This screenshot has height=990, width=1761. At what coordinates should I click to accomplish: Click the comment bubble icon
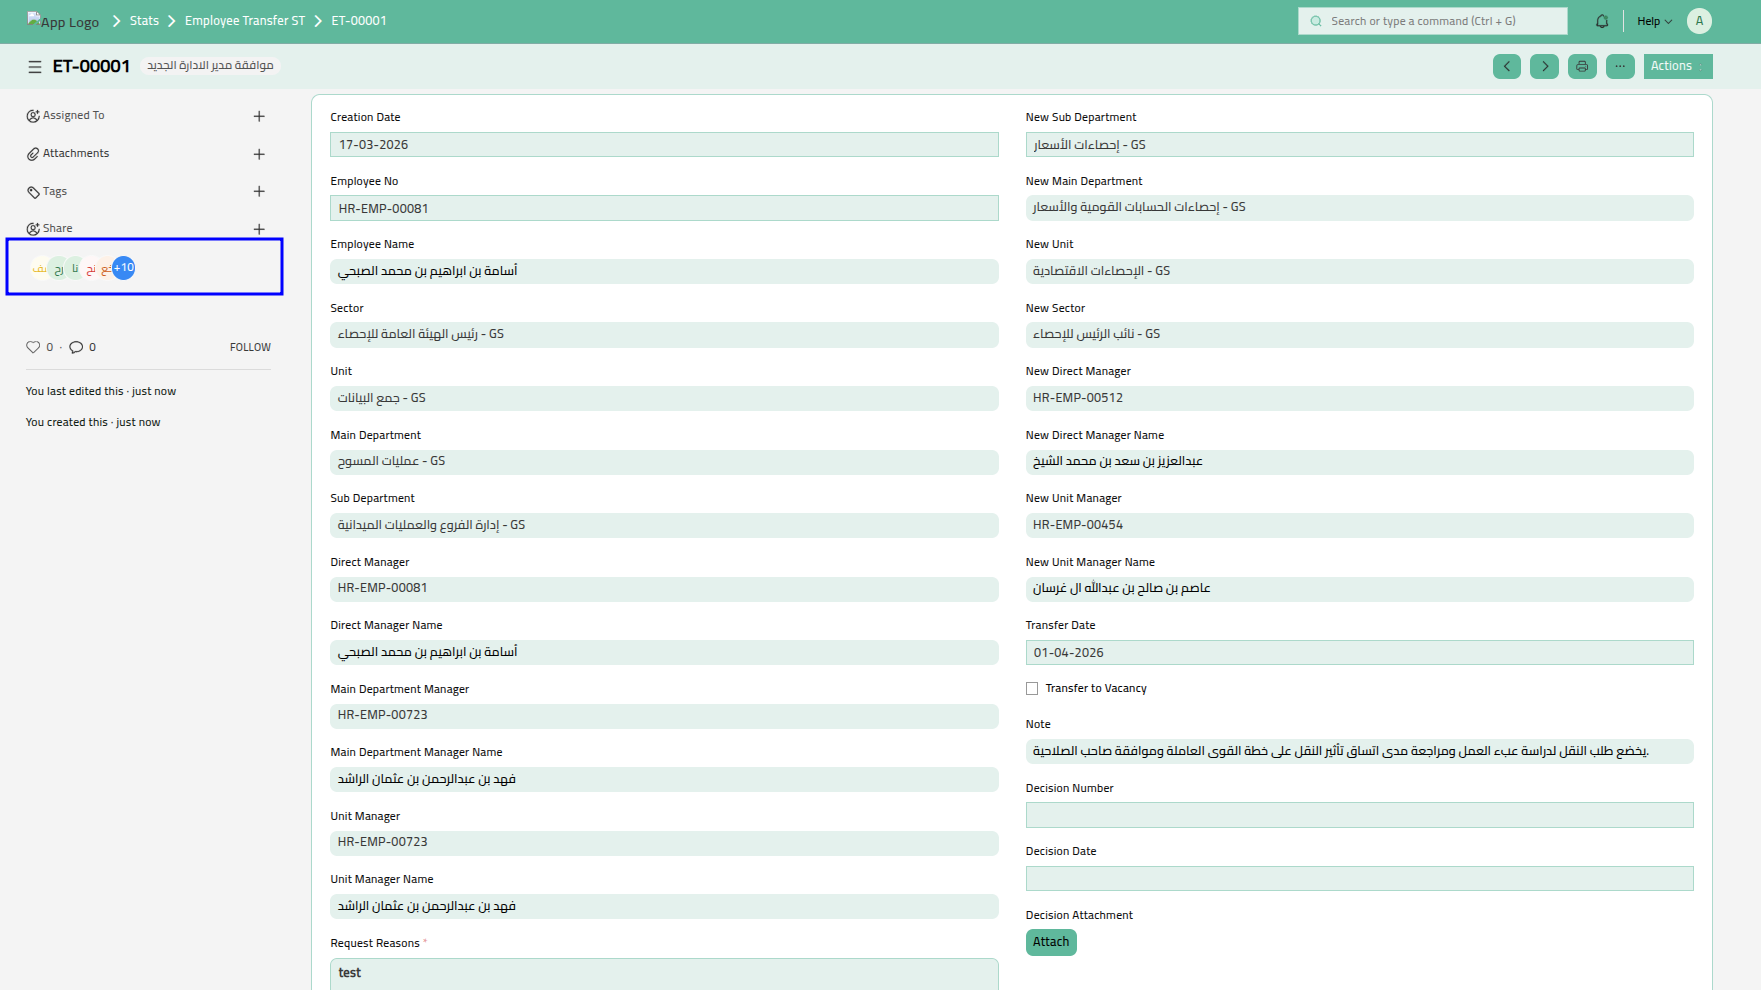(76, 347)
